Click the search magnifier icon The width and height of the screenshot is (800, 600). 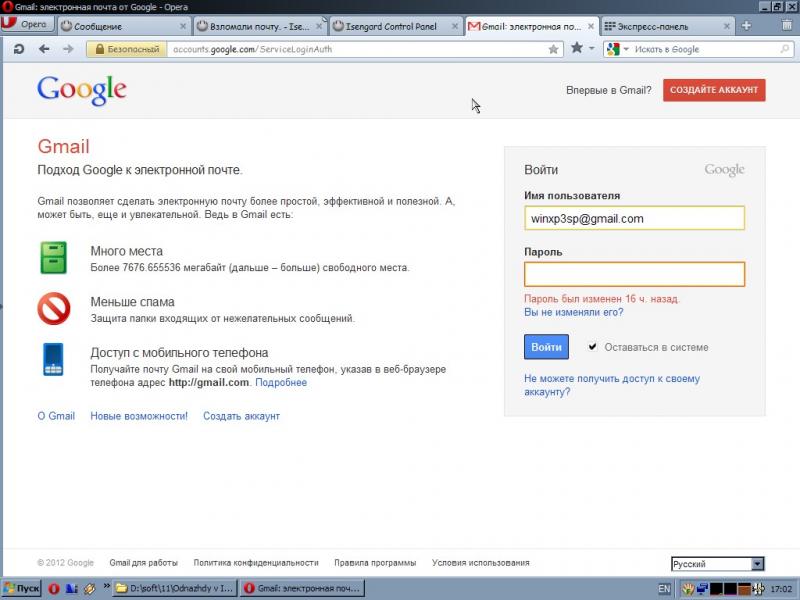tap(785, 49)
